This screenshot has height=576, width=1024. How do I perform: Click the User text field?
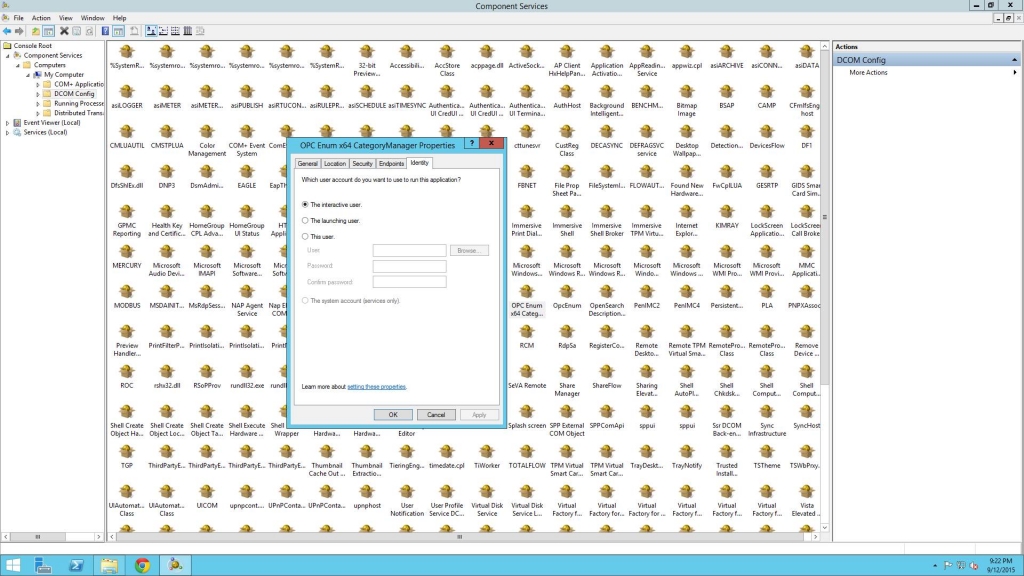click(x=409, y=250)
